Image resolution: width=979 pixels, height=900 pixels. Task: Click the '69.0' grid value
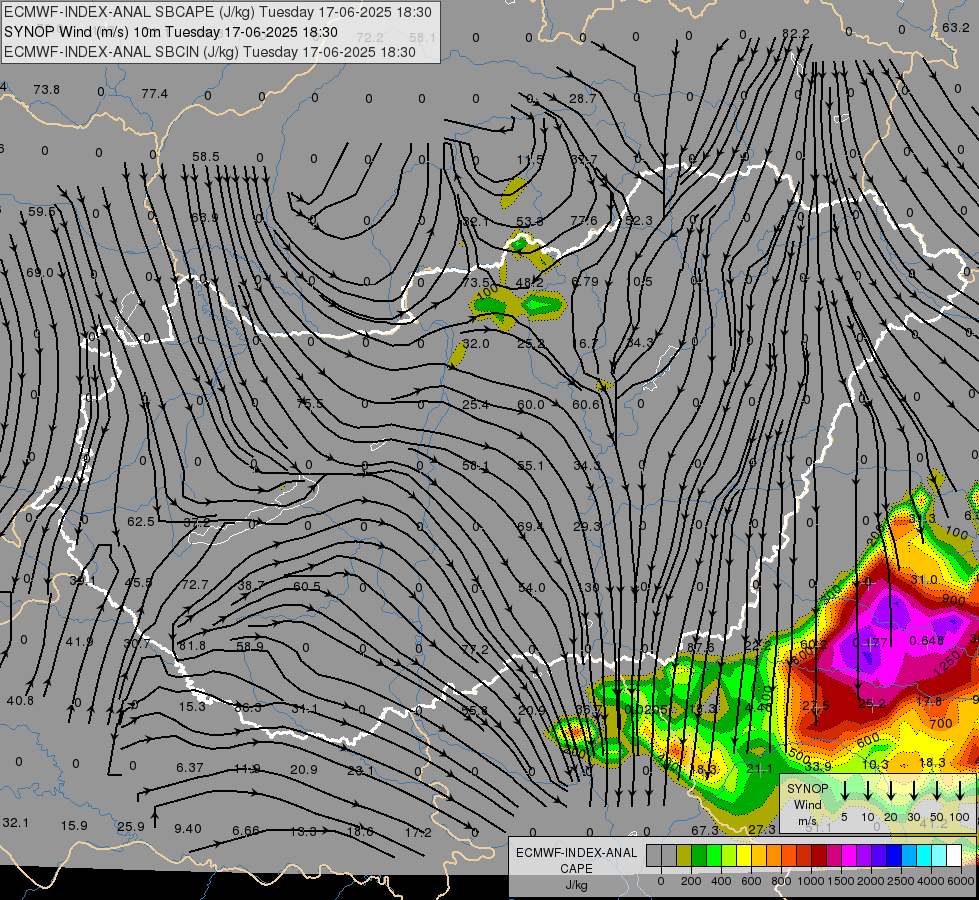[40, 273]
